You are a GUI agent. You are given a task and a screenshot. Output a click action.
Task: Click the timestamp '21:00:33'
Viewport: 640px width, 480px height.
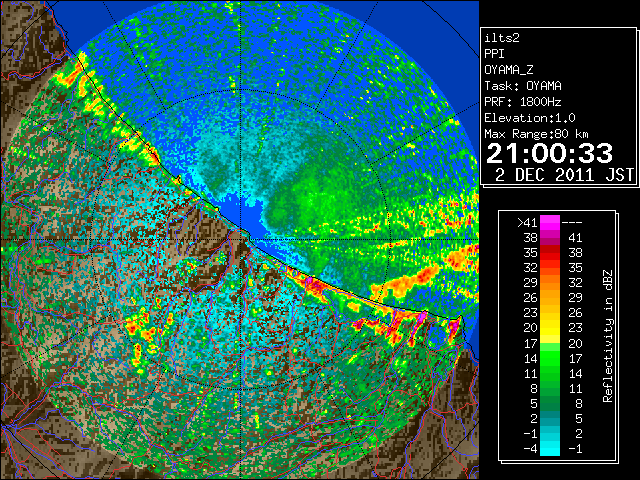tap(550, 153)
